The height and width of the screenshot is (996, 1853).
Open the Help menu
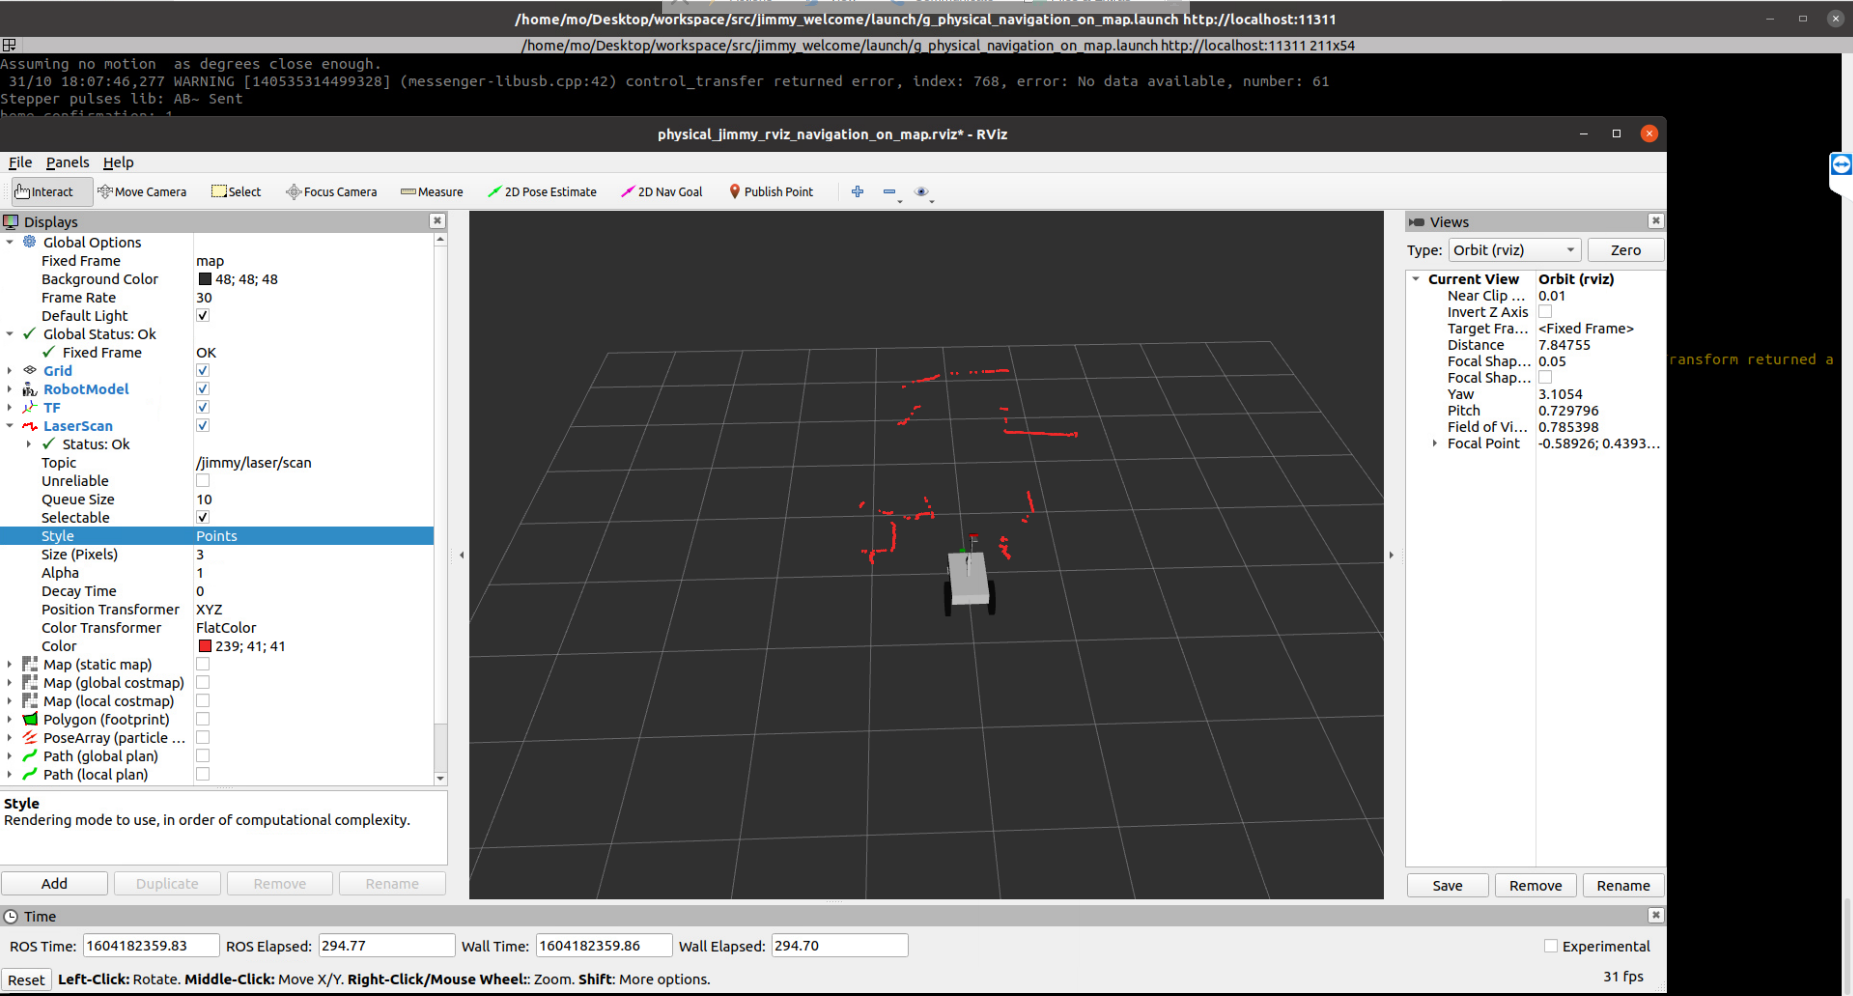click(118, 162)
